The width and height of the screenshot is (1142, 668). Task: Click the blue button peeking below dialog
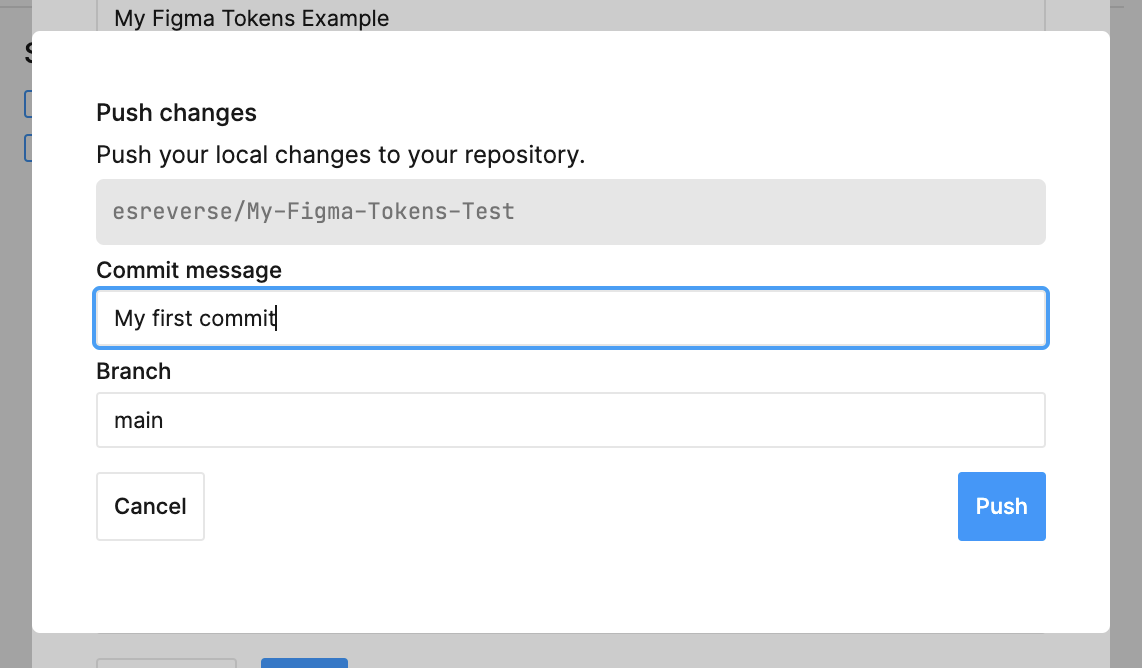point(304,662)
